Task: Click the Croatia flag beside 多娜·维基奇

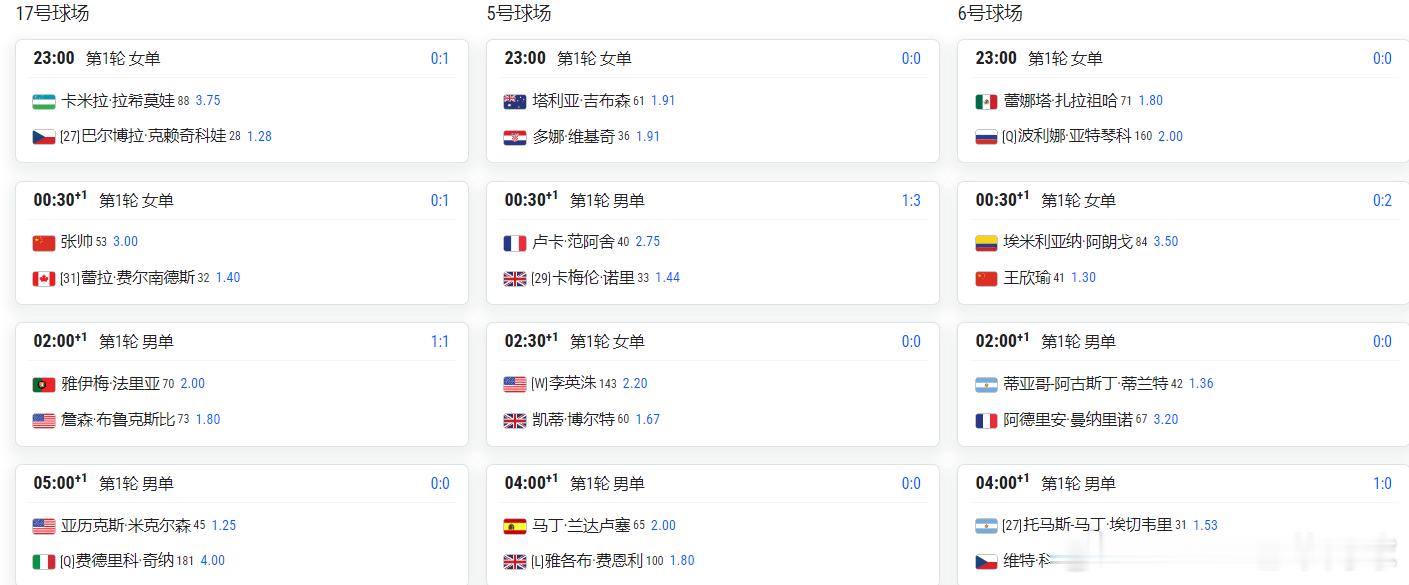Action: coord(515,137)
